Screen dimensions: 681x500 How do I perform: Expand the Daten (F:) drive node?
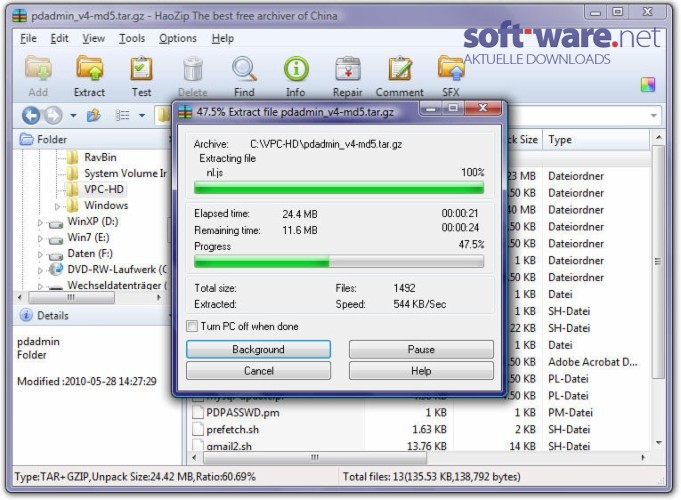pyautogui.click(x=40, y=255)
